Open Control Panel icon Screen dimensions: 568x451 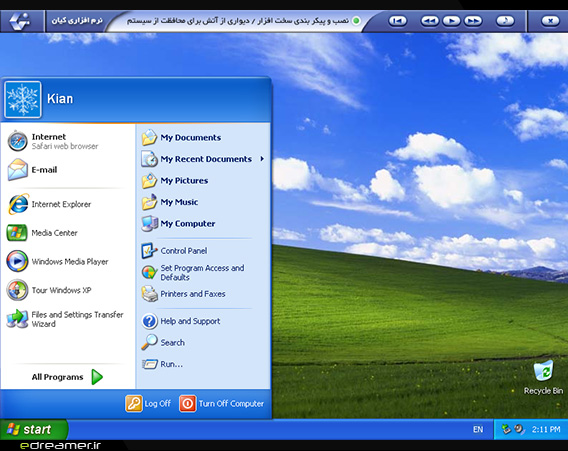click(x=149, y=251)
